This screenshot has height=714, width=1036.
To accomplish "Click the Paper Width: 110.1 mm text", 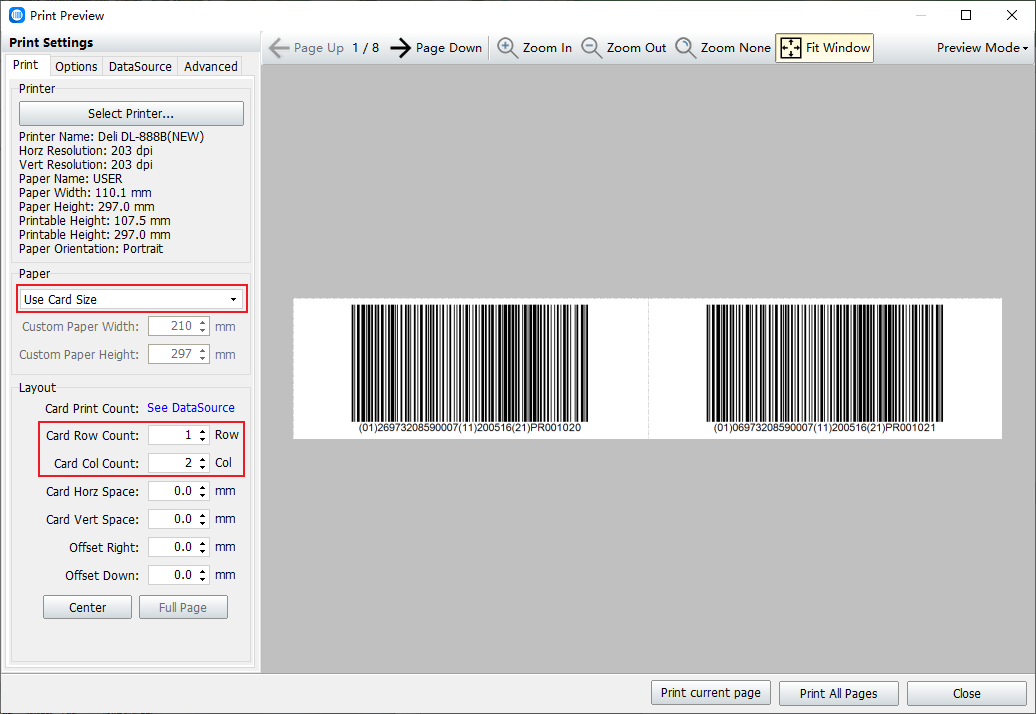I will click(x=85, y=193).
